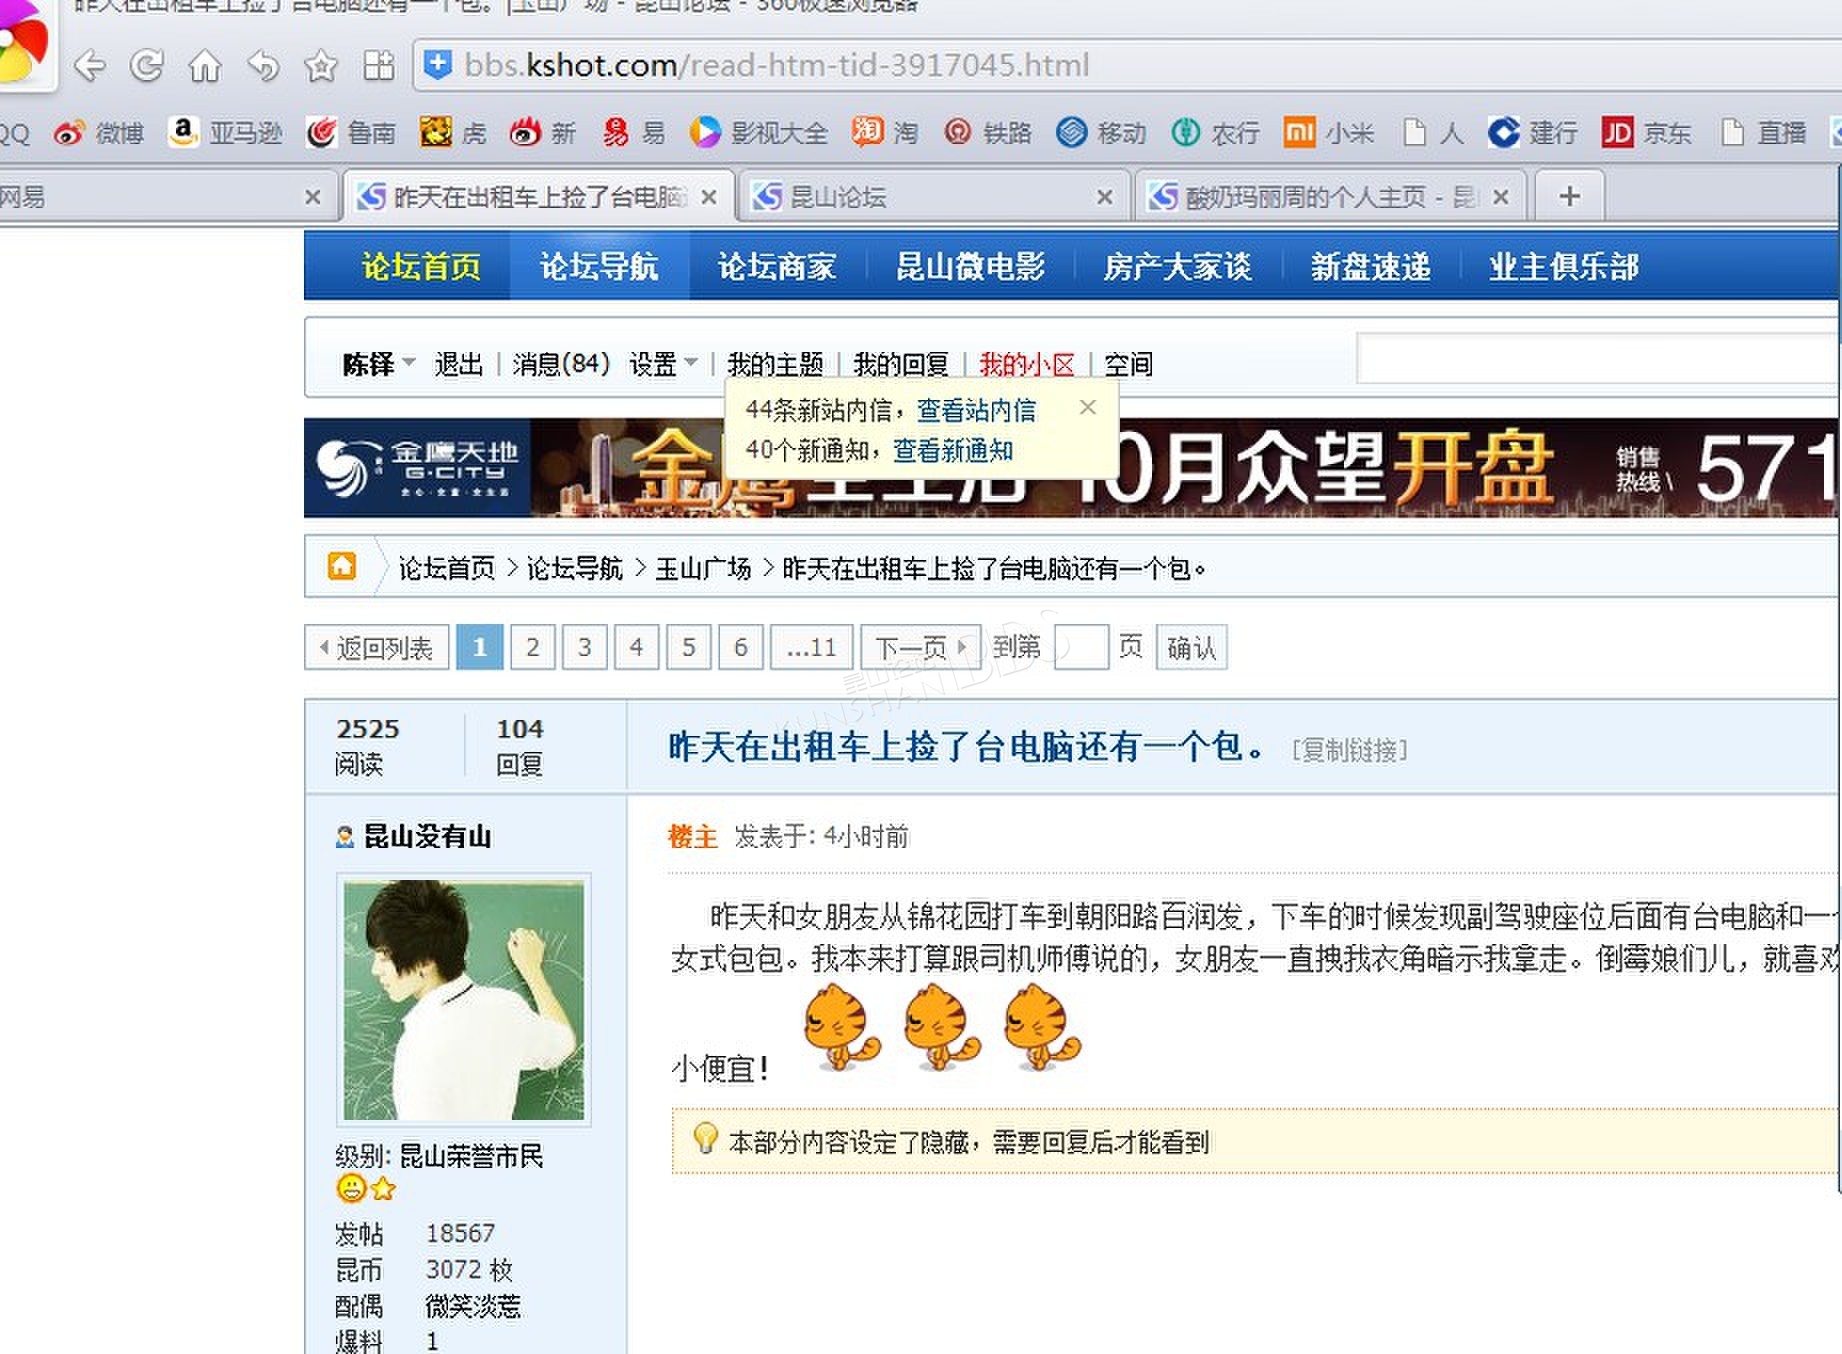Open poster 昆山没有山 avatar image

[463, 999]
